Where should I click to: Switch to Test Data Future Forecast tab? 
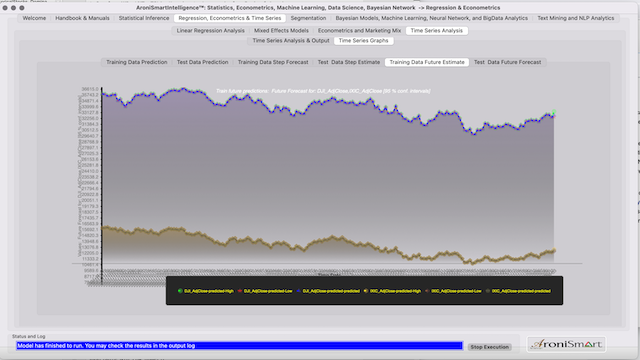click(x=507, y=62)
